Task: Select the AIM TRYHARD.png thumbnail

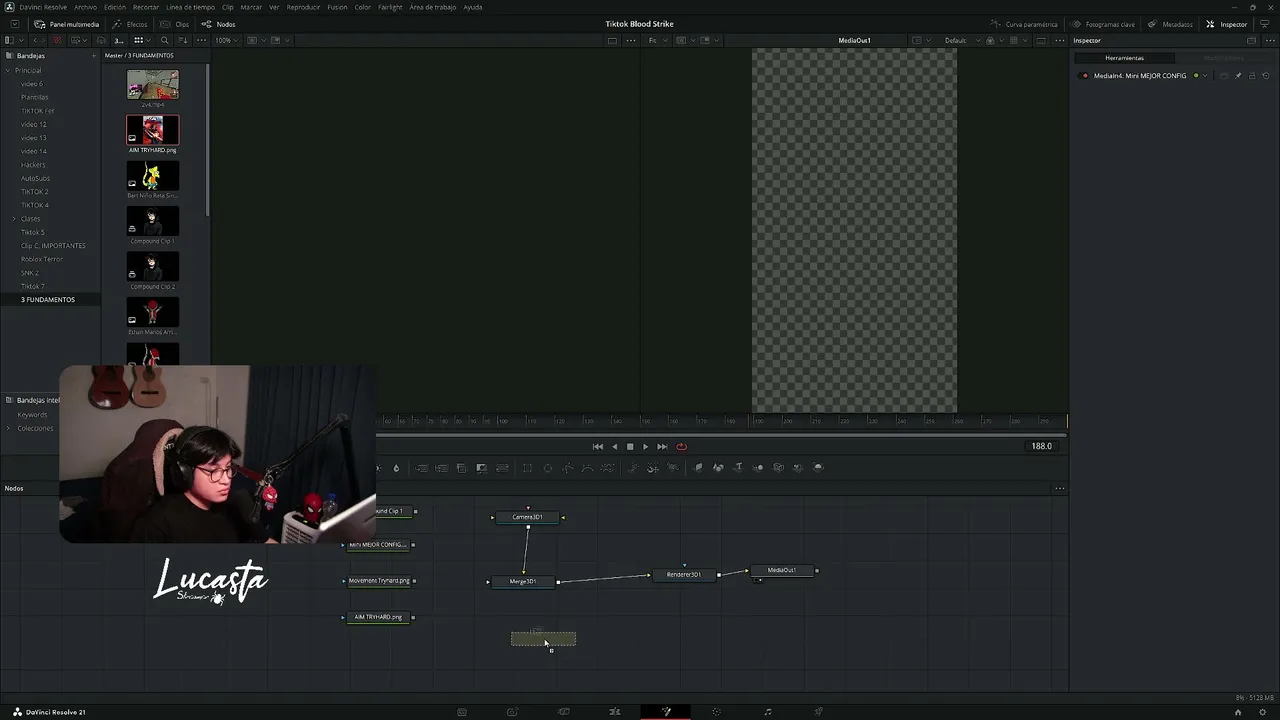Action: click(153, 131)
